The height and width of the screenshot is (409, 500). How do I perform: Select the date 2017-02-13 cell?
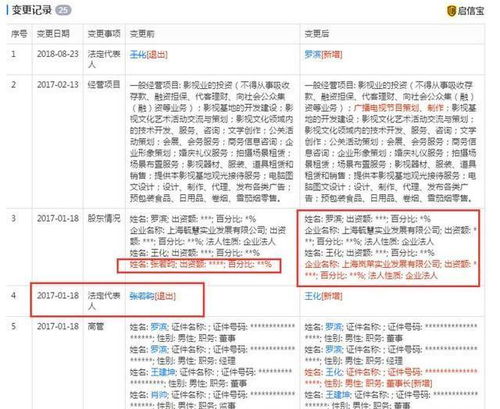[x=58, y=85]
